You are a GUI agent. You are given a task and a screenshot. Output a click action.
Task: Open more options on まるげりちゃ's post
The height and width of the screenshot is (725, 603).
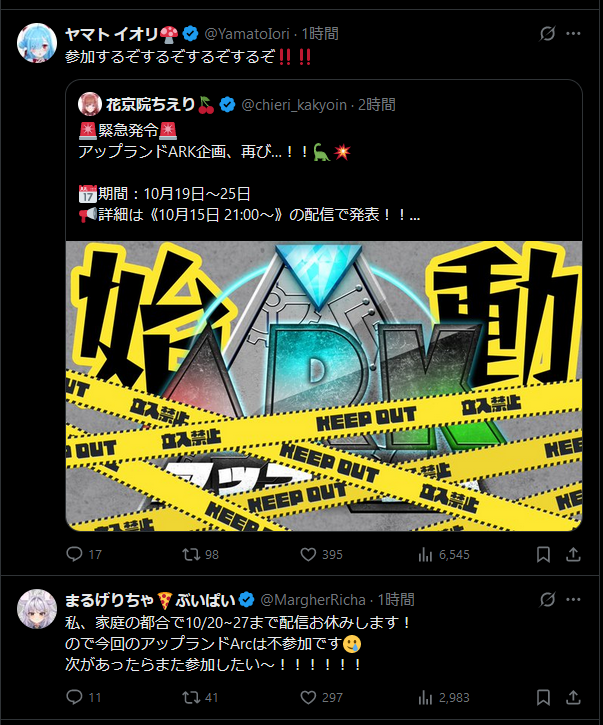point(573,600)
